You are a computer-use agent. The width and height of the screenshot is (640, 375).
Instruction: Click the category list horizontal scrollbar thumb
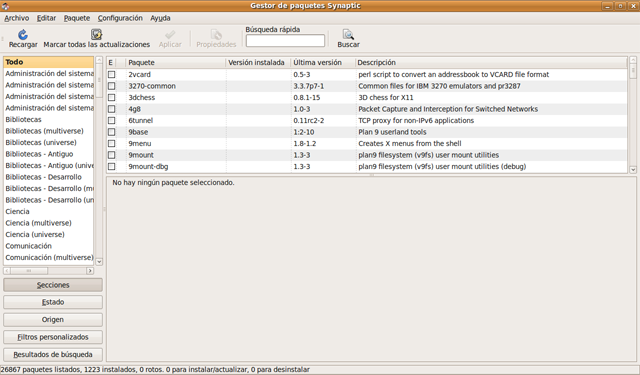(x=29, y=271)
